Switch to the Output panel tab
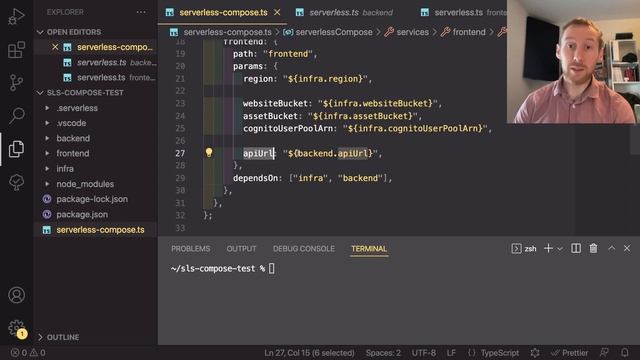640x360 pixels. coord(241,249)
